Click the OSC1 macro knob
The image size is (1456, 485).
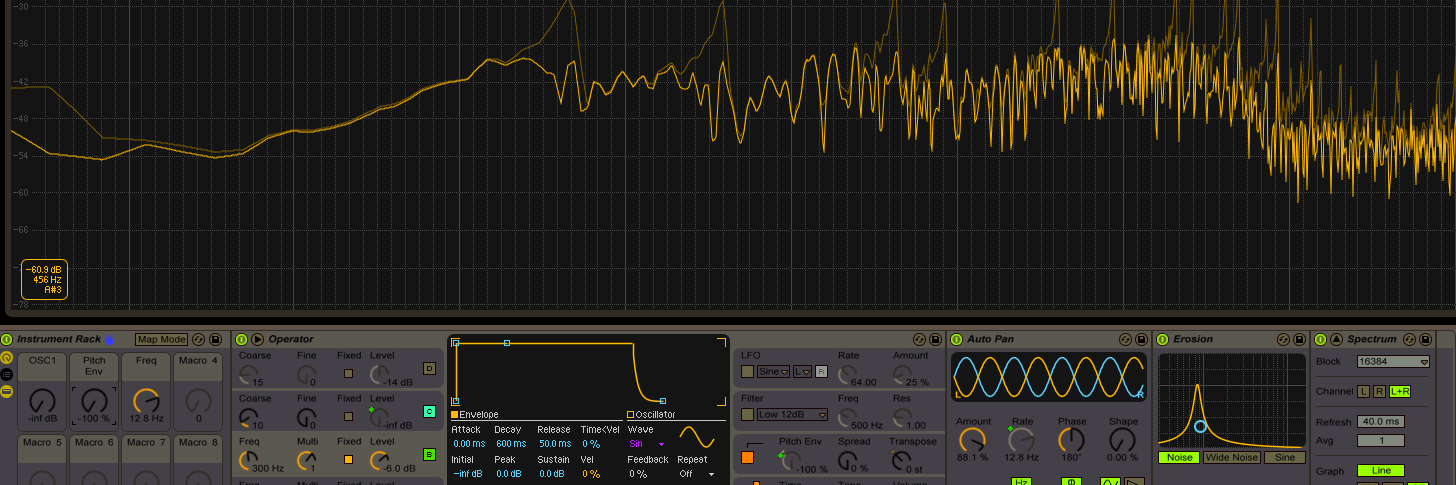(x=42, y=402)
